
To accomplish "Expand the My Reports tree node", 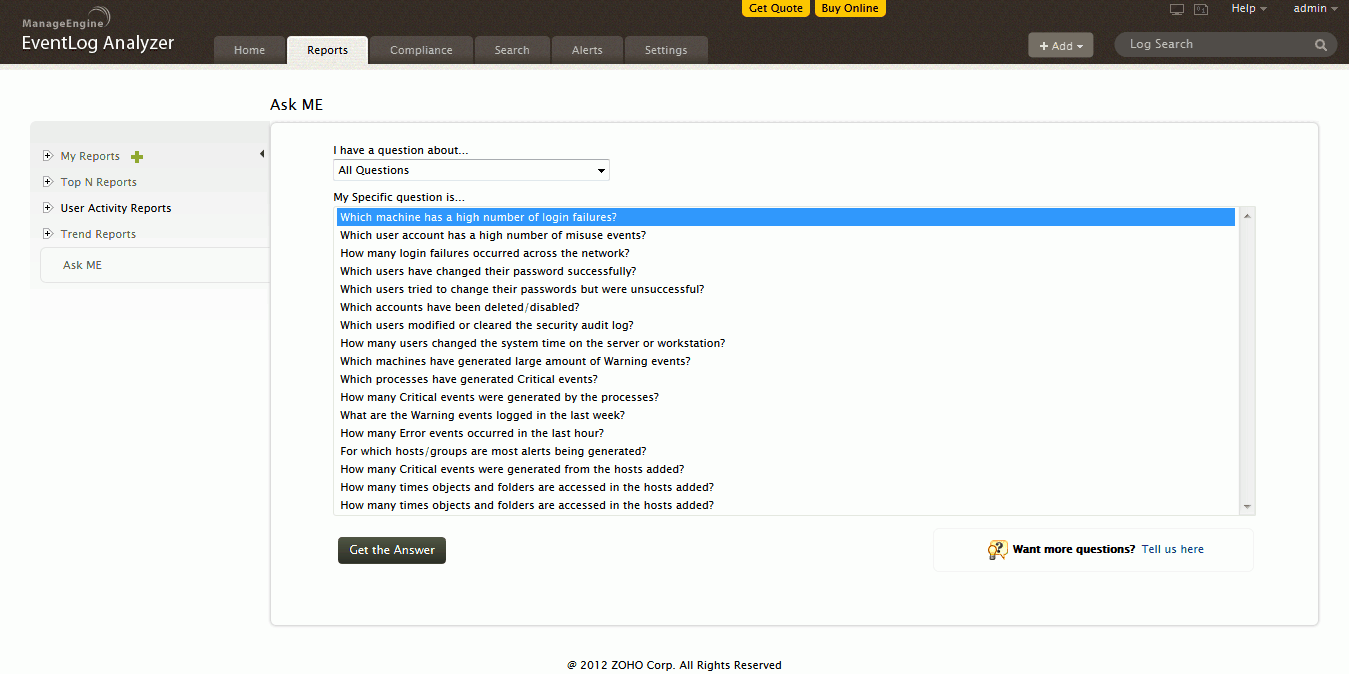I will (47, 156).
